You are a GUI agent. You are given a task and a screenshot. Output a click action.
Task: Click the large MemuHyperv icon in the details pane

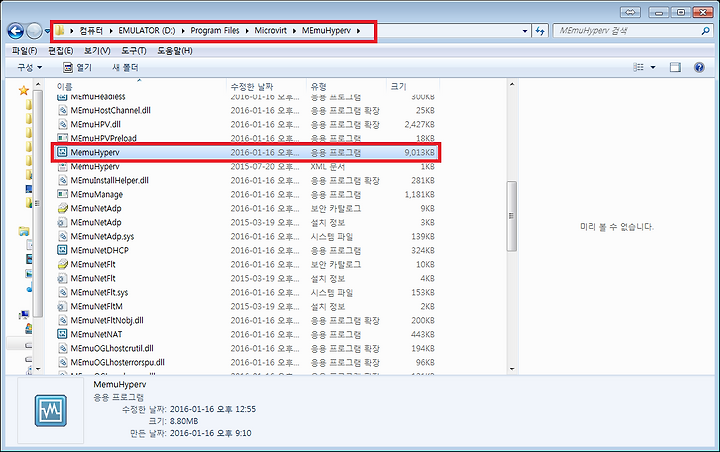point(51,410)
